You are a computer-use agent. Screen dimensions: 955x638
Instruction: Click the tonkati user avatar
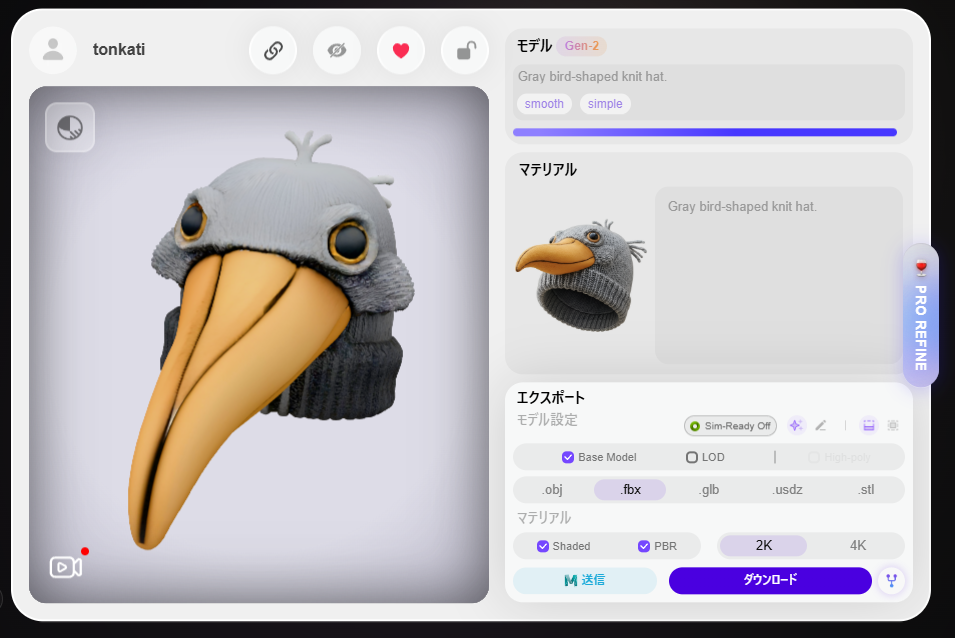click(53, 50)
